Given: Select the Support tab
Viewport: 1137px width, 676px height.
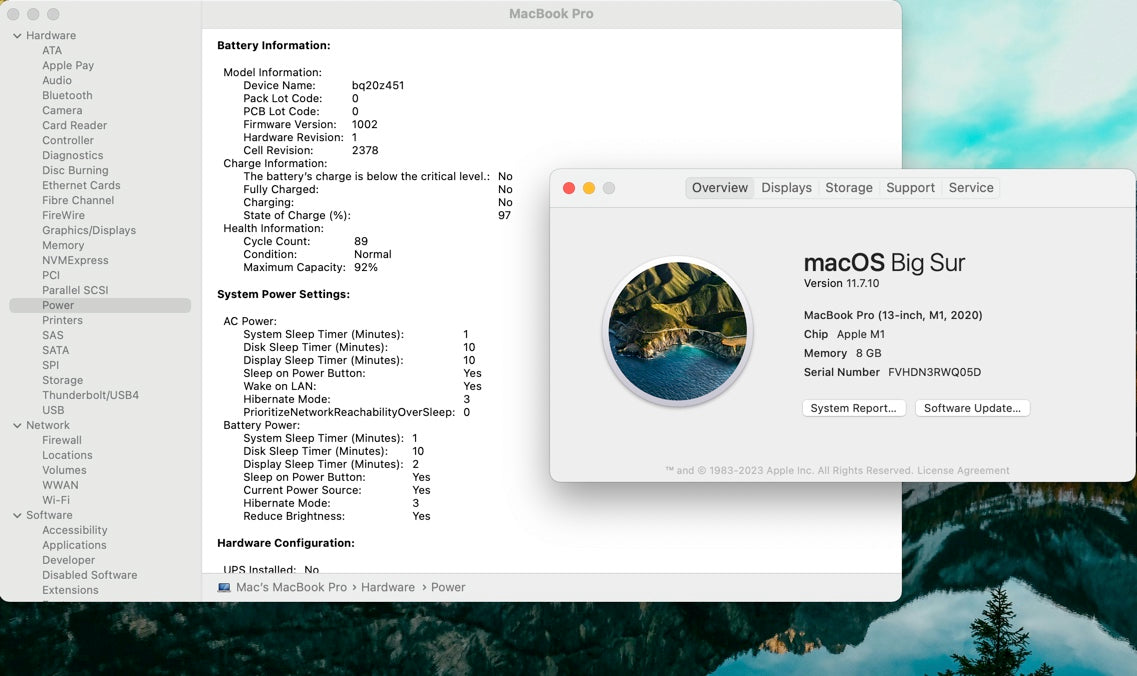Looking at the screenshot, I should coord(910,188).
